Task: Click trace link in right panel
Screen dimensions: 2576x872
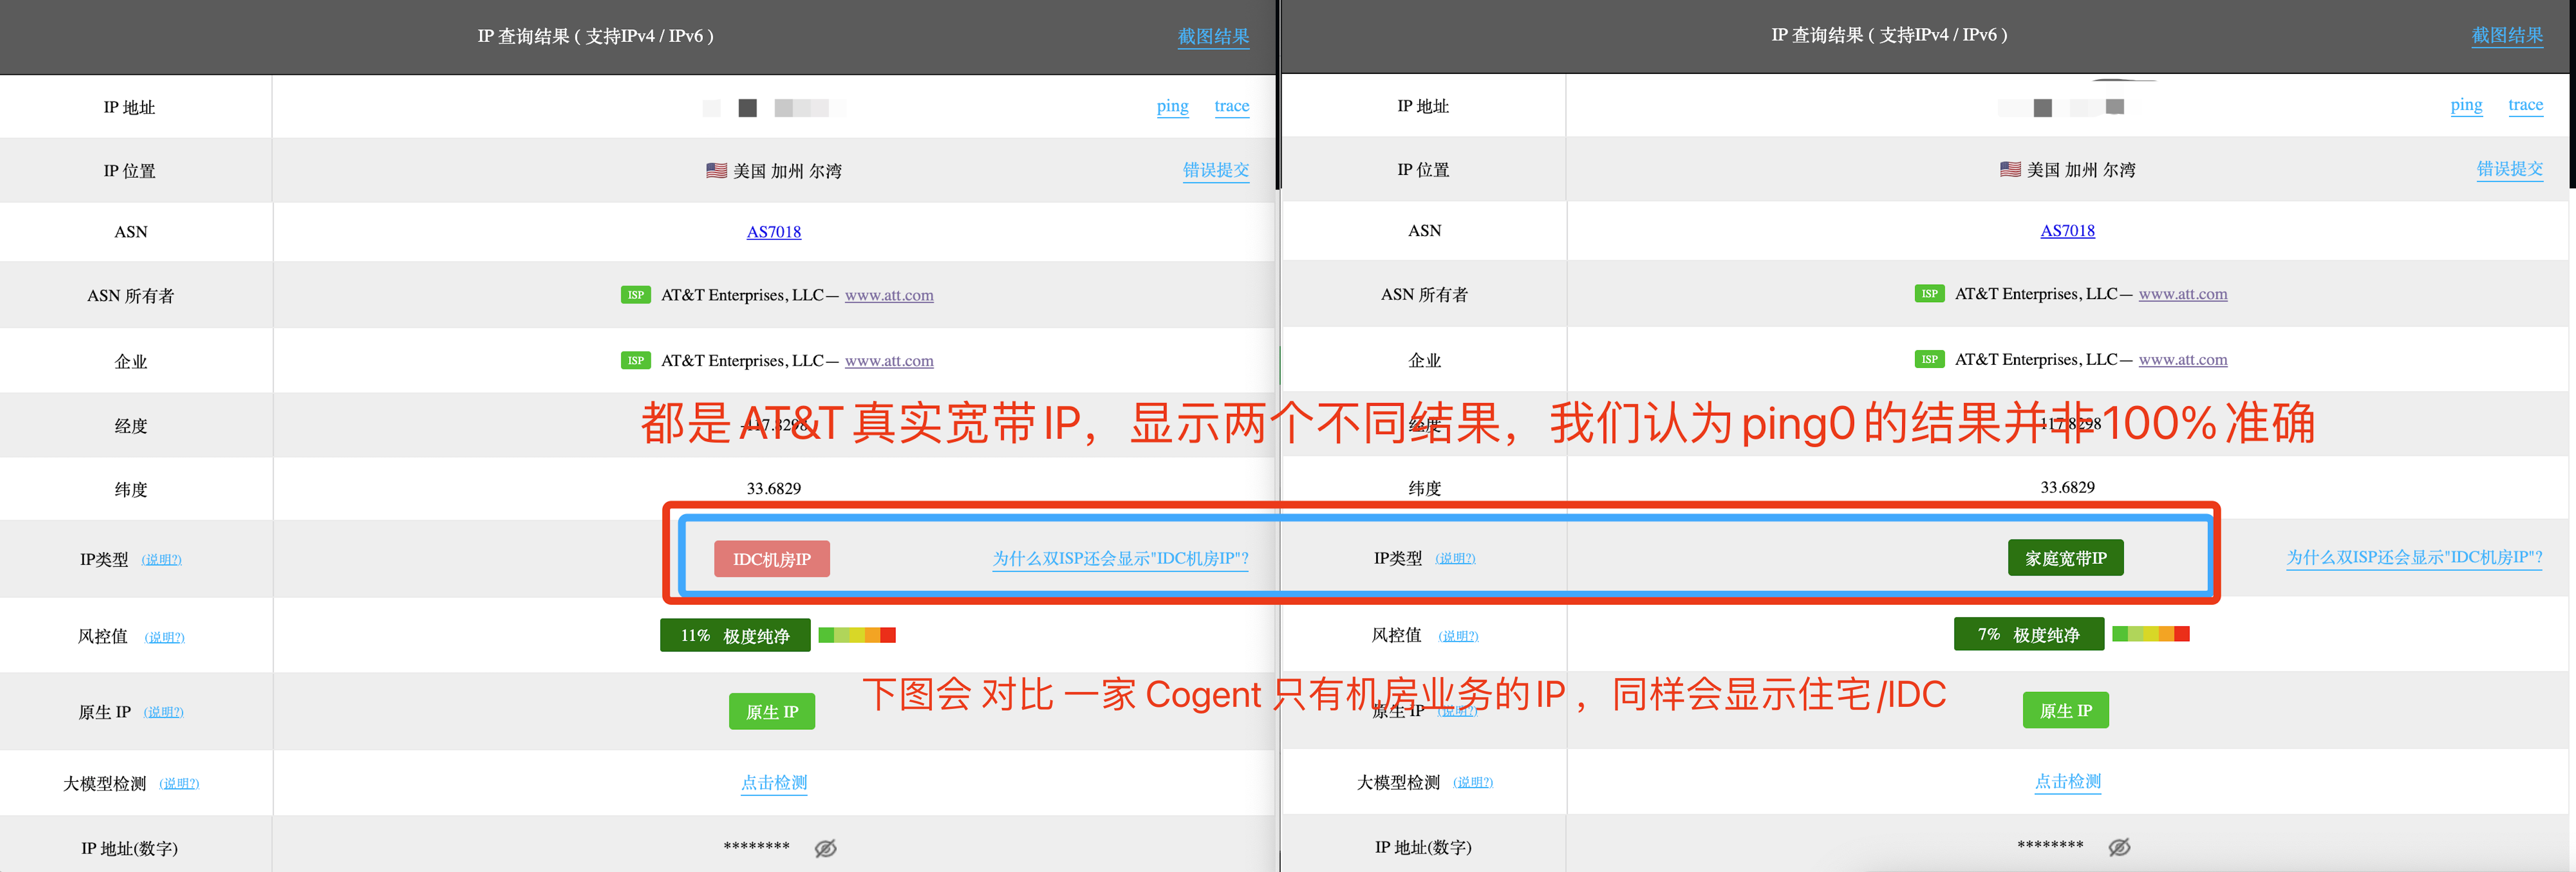Action: tap(2525, 105)
